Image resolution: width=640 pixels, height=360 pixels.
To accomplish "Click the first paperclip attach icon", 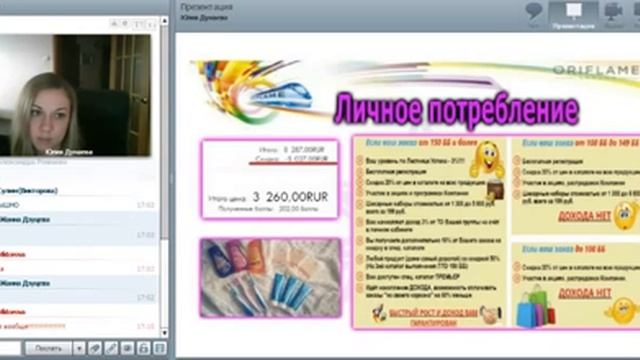I will coord(95,349).
